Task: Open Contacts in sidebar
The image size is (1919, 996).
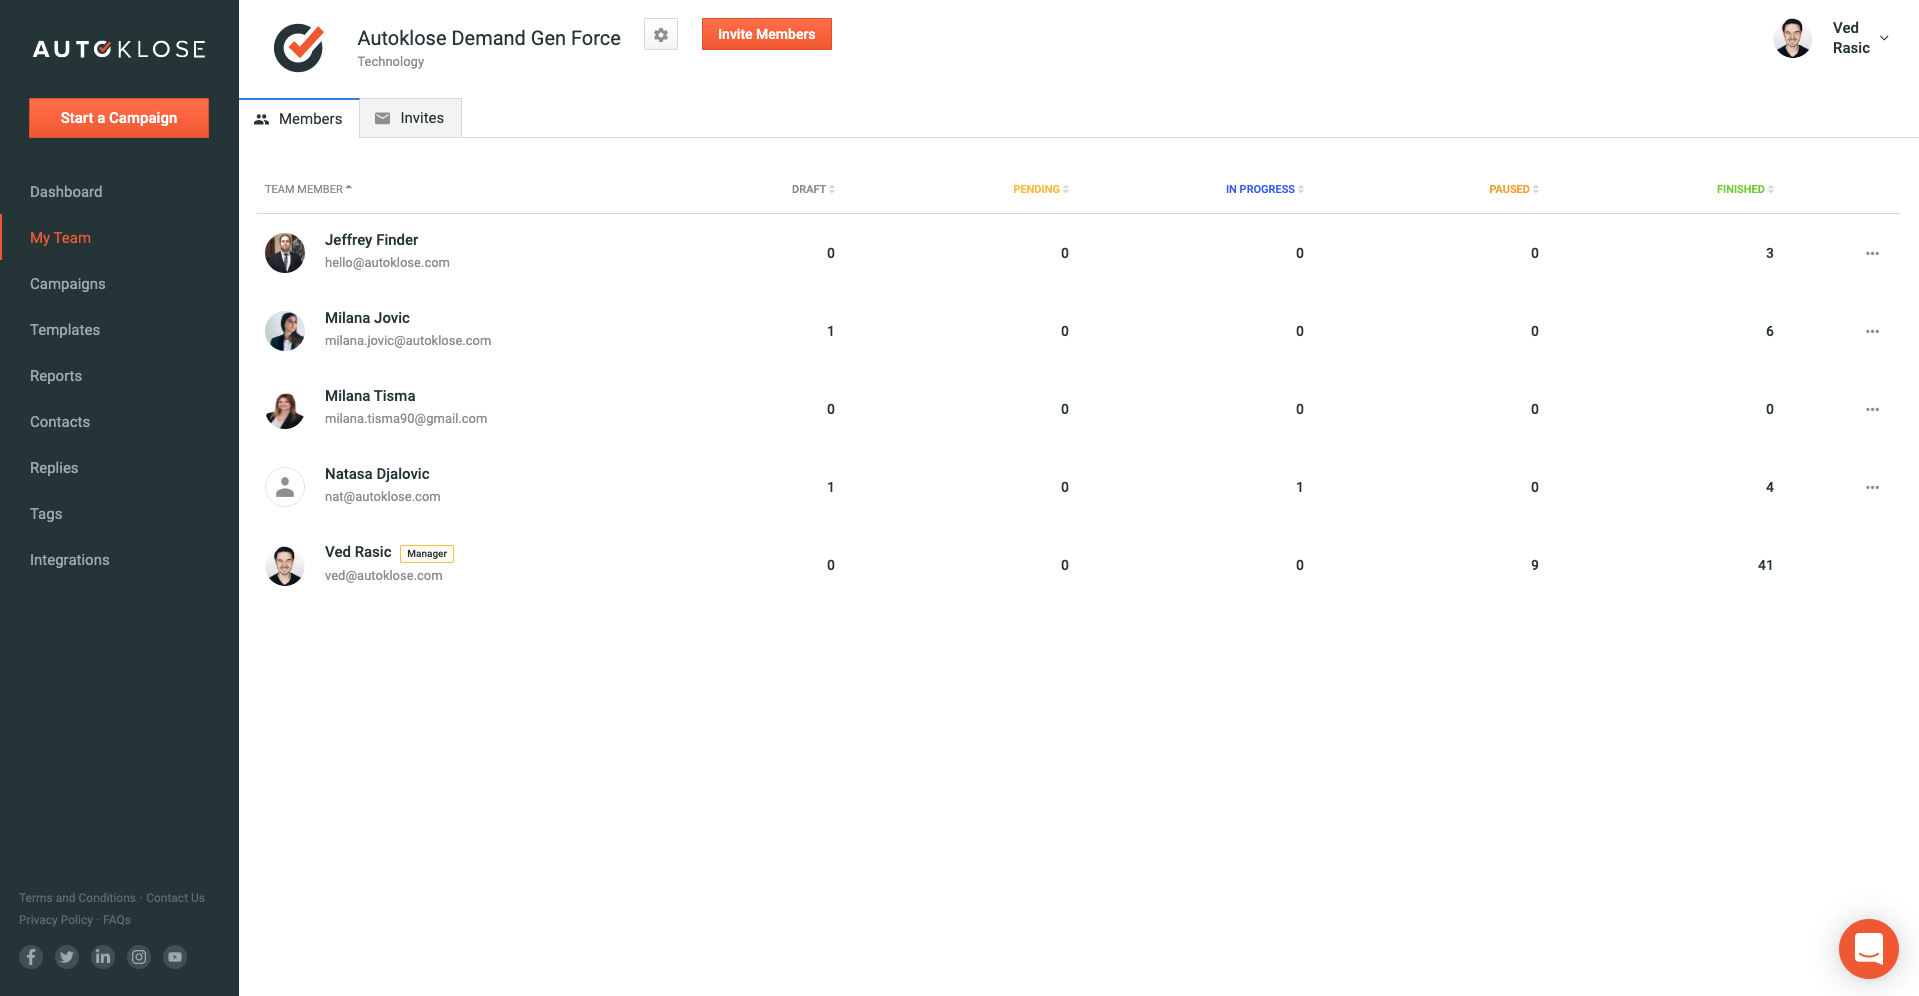Action: tap(60, 422)
